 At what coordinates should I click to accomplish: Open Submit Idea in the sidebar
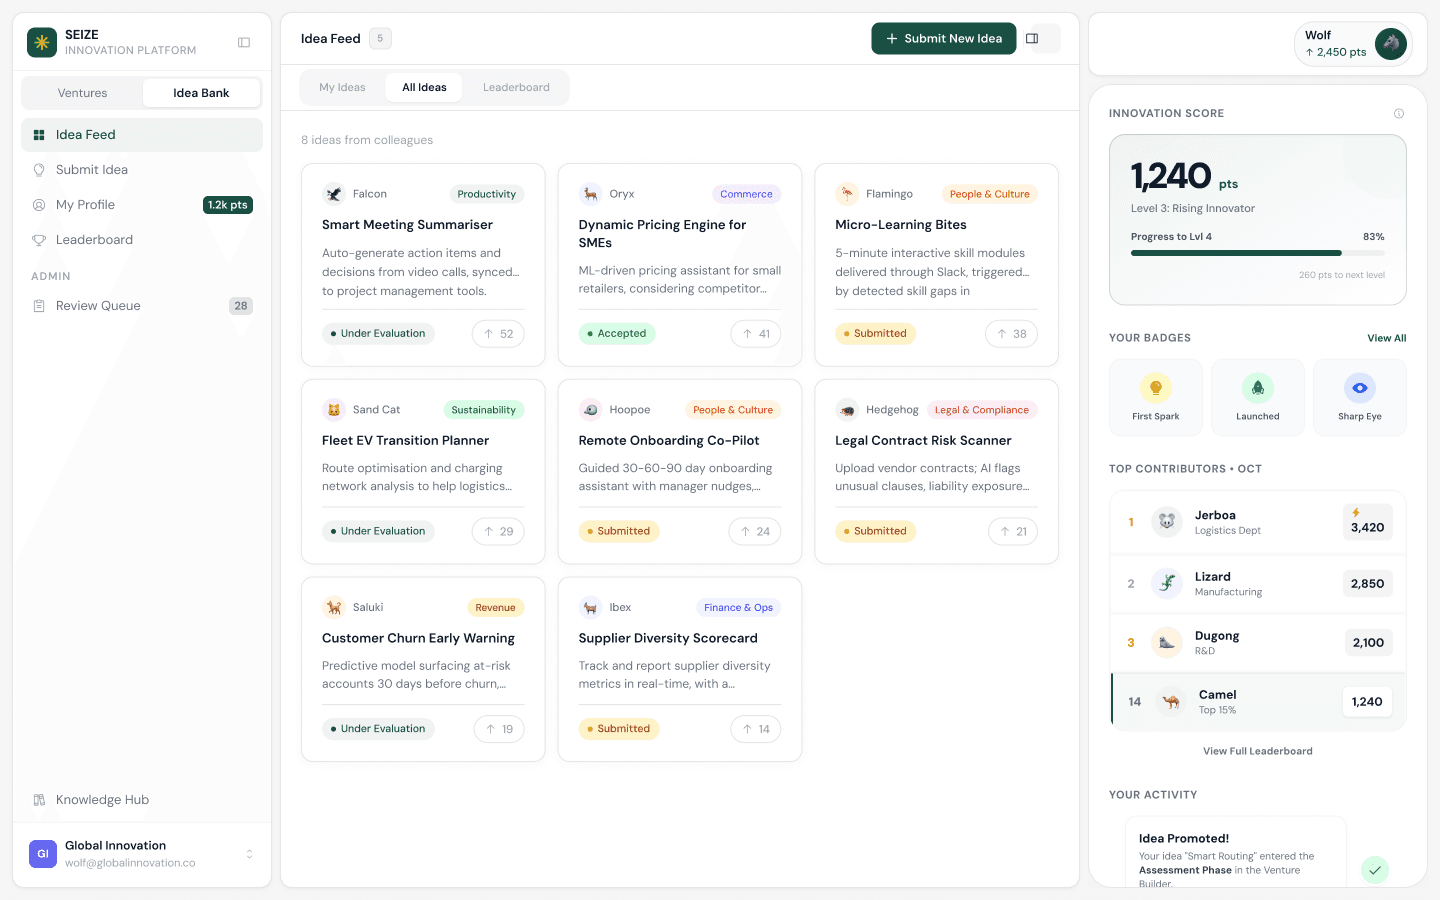142,170
